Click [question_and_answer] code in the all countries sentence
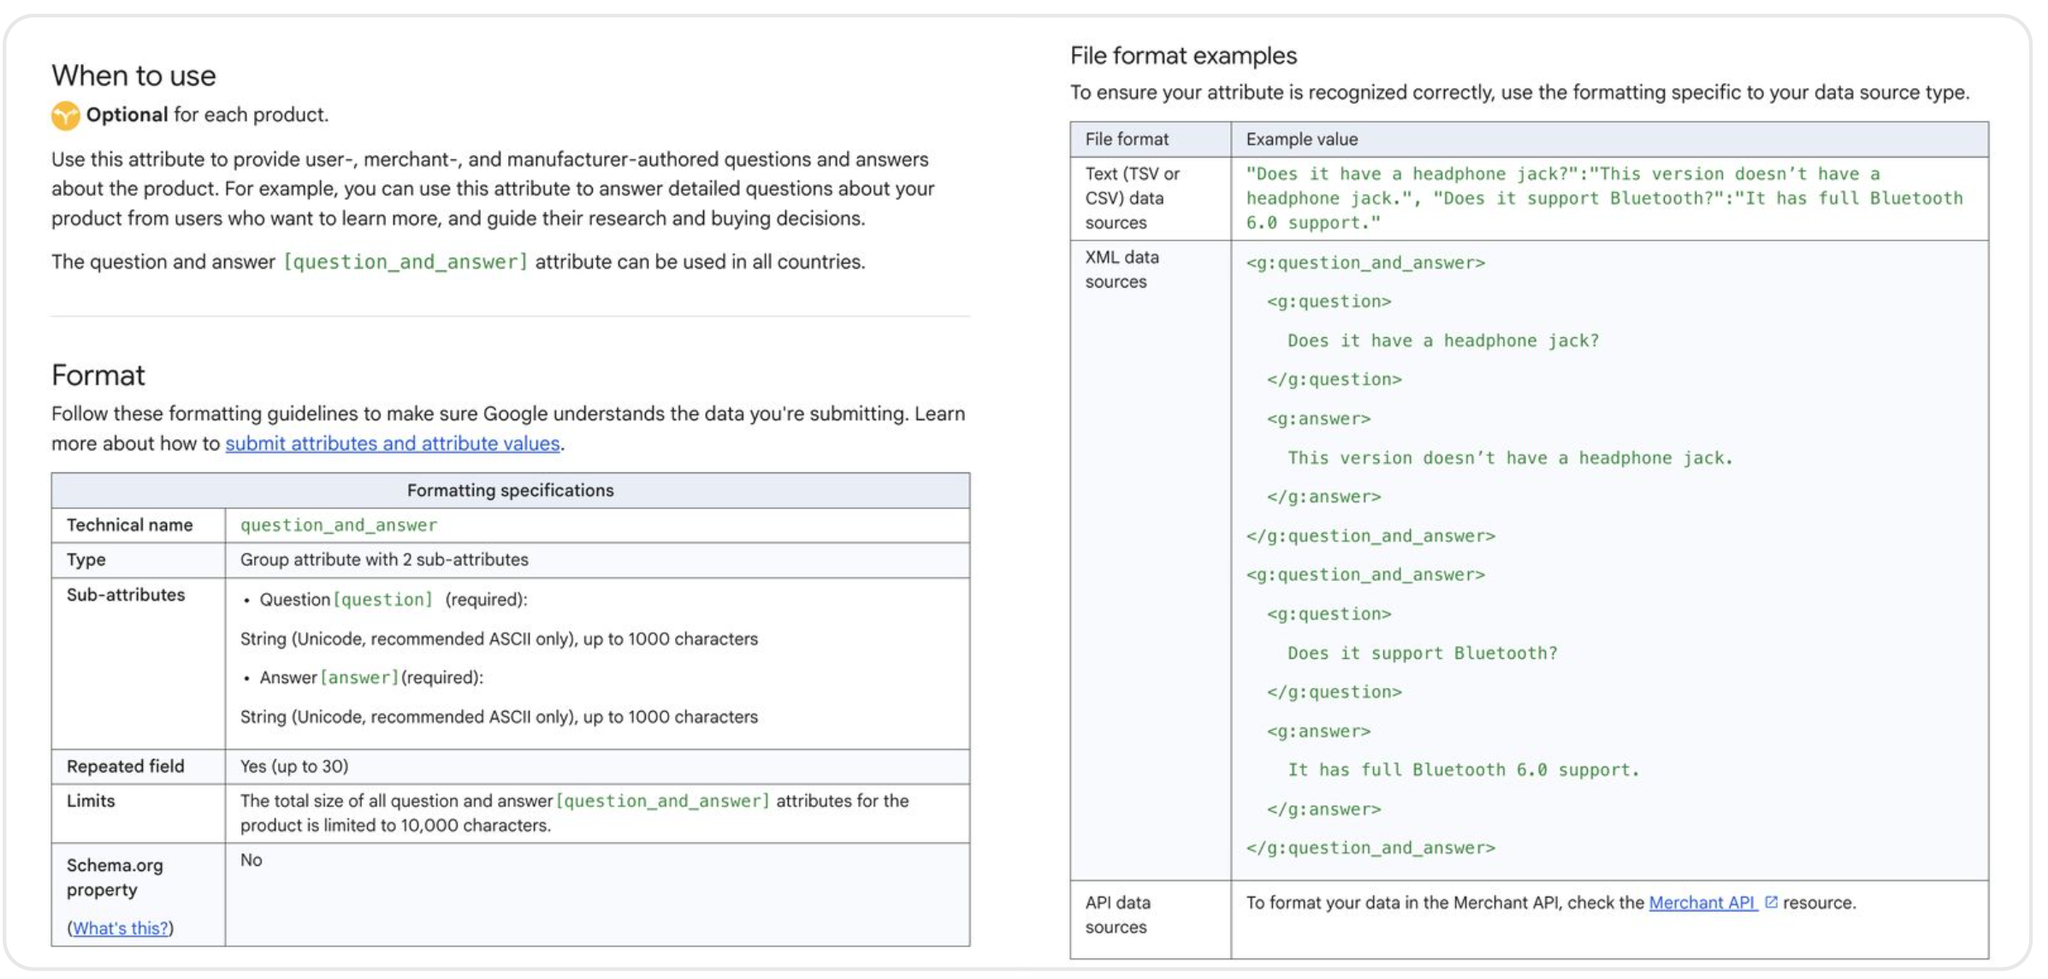 [x=405, y=262]
